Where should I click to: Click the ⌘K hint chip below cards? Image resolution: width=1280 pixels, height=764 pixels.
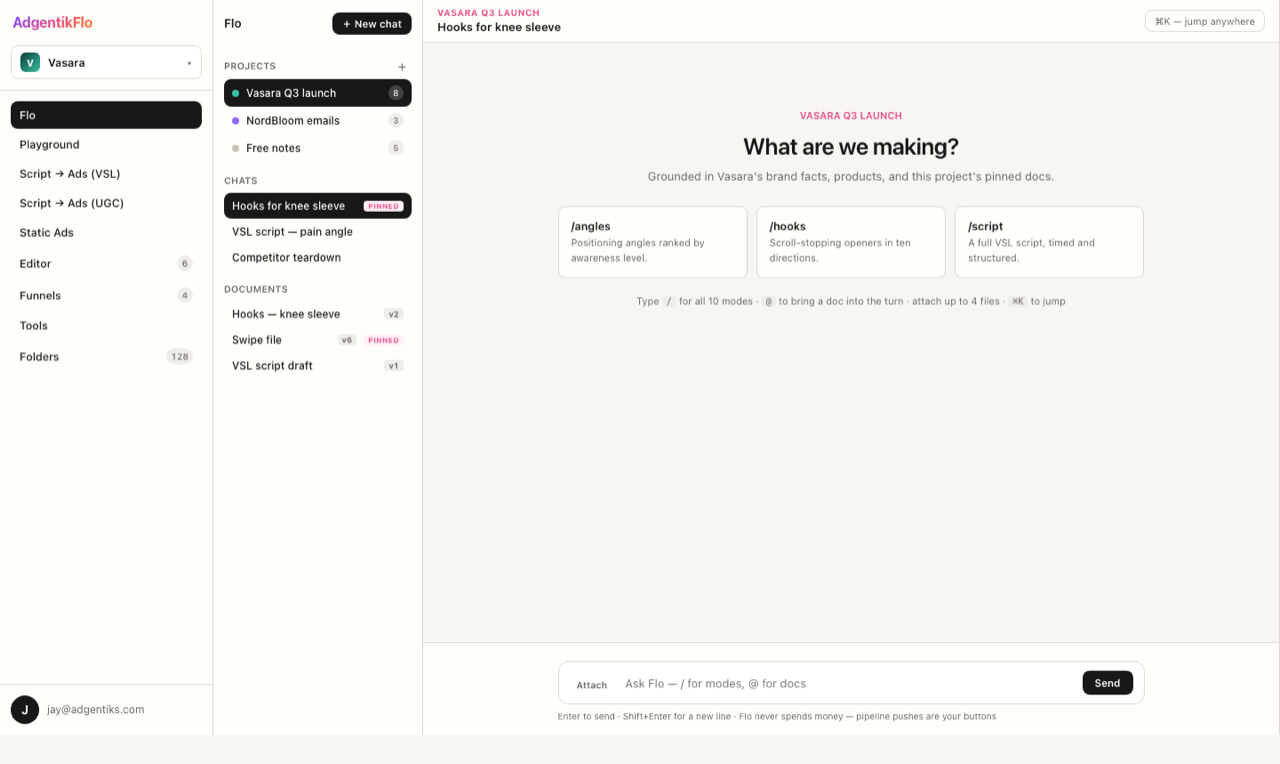1017,301
